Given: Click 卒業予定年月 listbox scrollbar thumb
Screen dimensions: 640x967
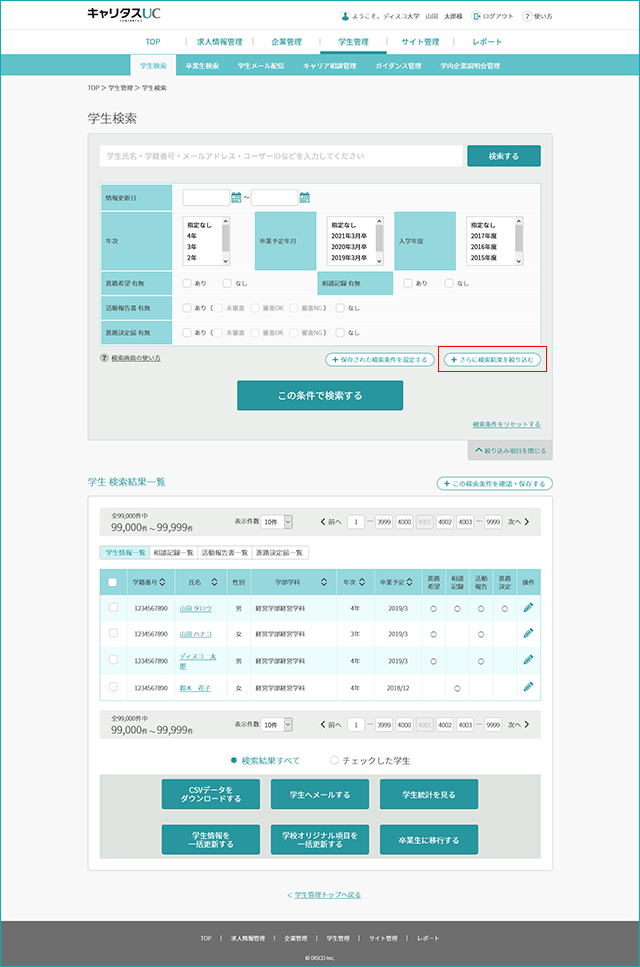Looking at the screenshot, I should (x=379, y=237).
